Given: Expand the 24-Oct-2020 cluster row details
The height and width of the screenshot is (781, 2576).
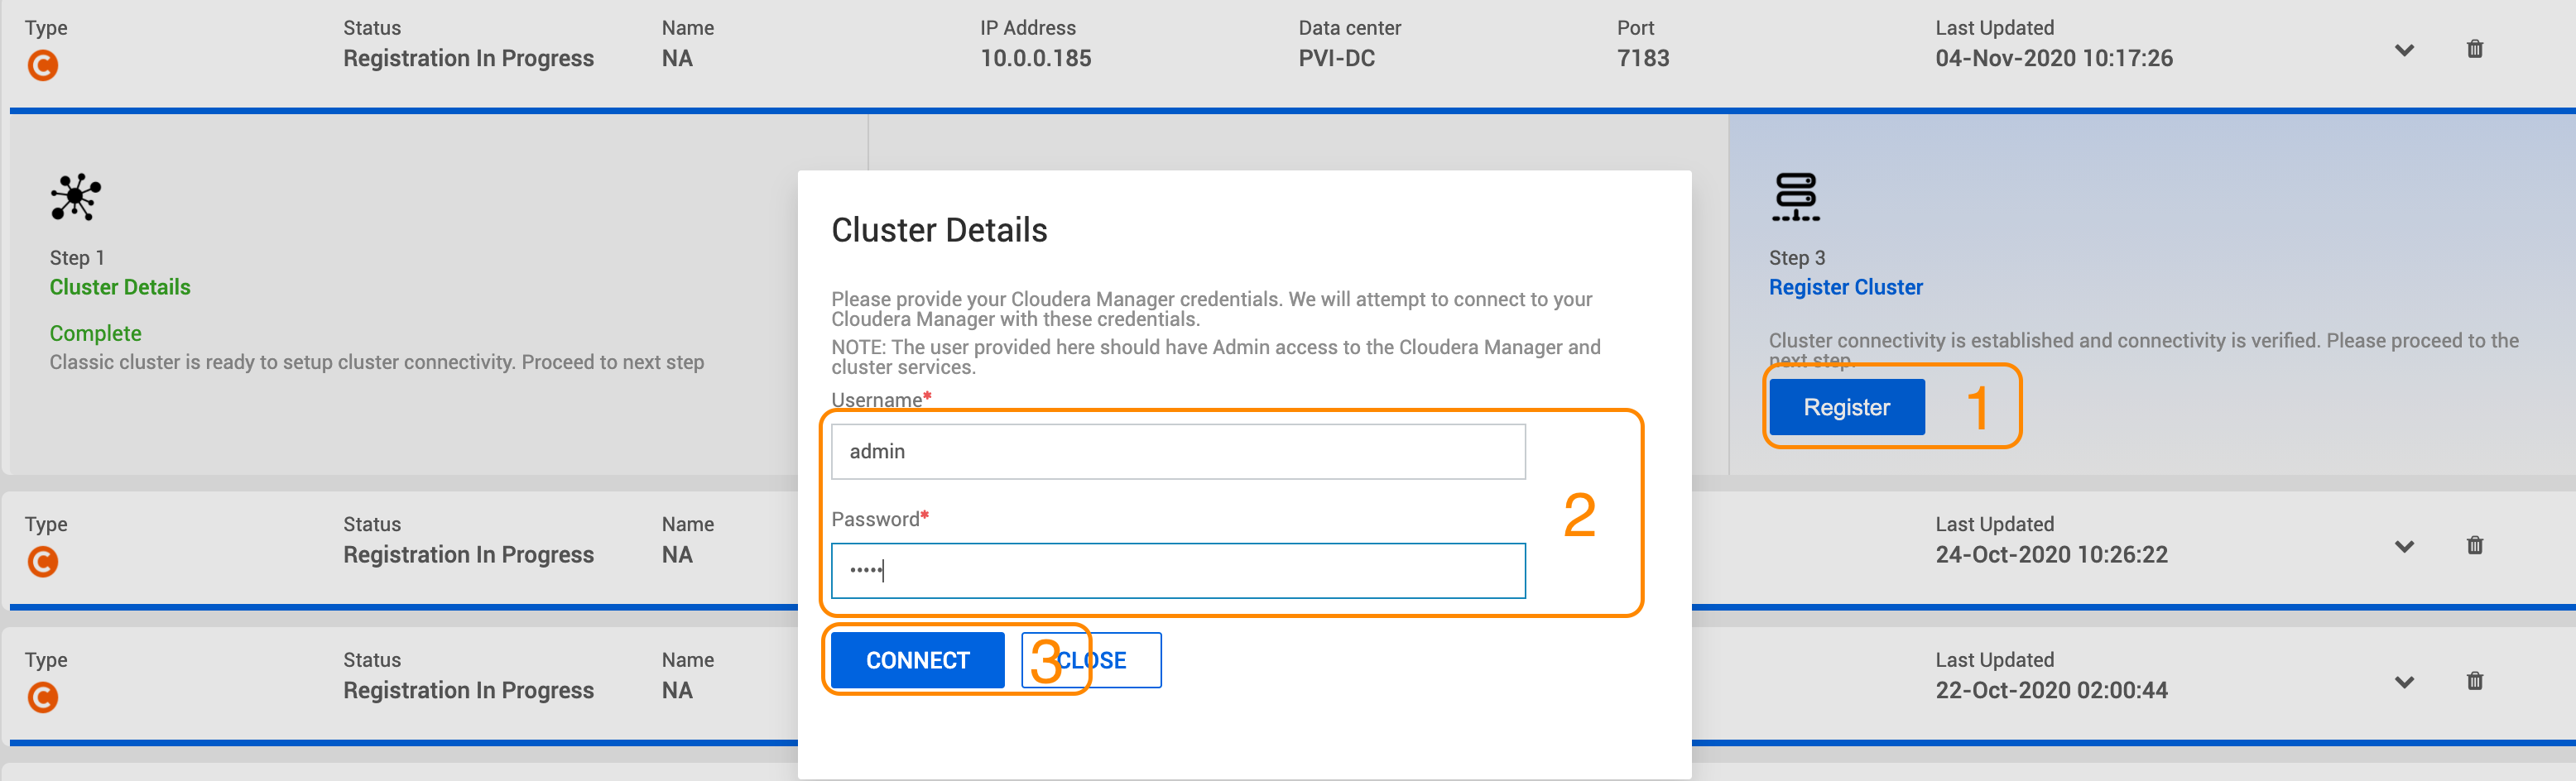Looking at the screenshot, I should click(x=2404, y=546).
